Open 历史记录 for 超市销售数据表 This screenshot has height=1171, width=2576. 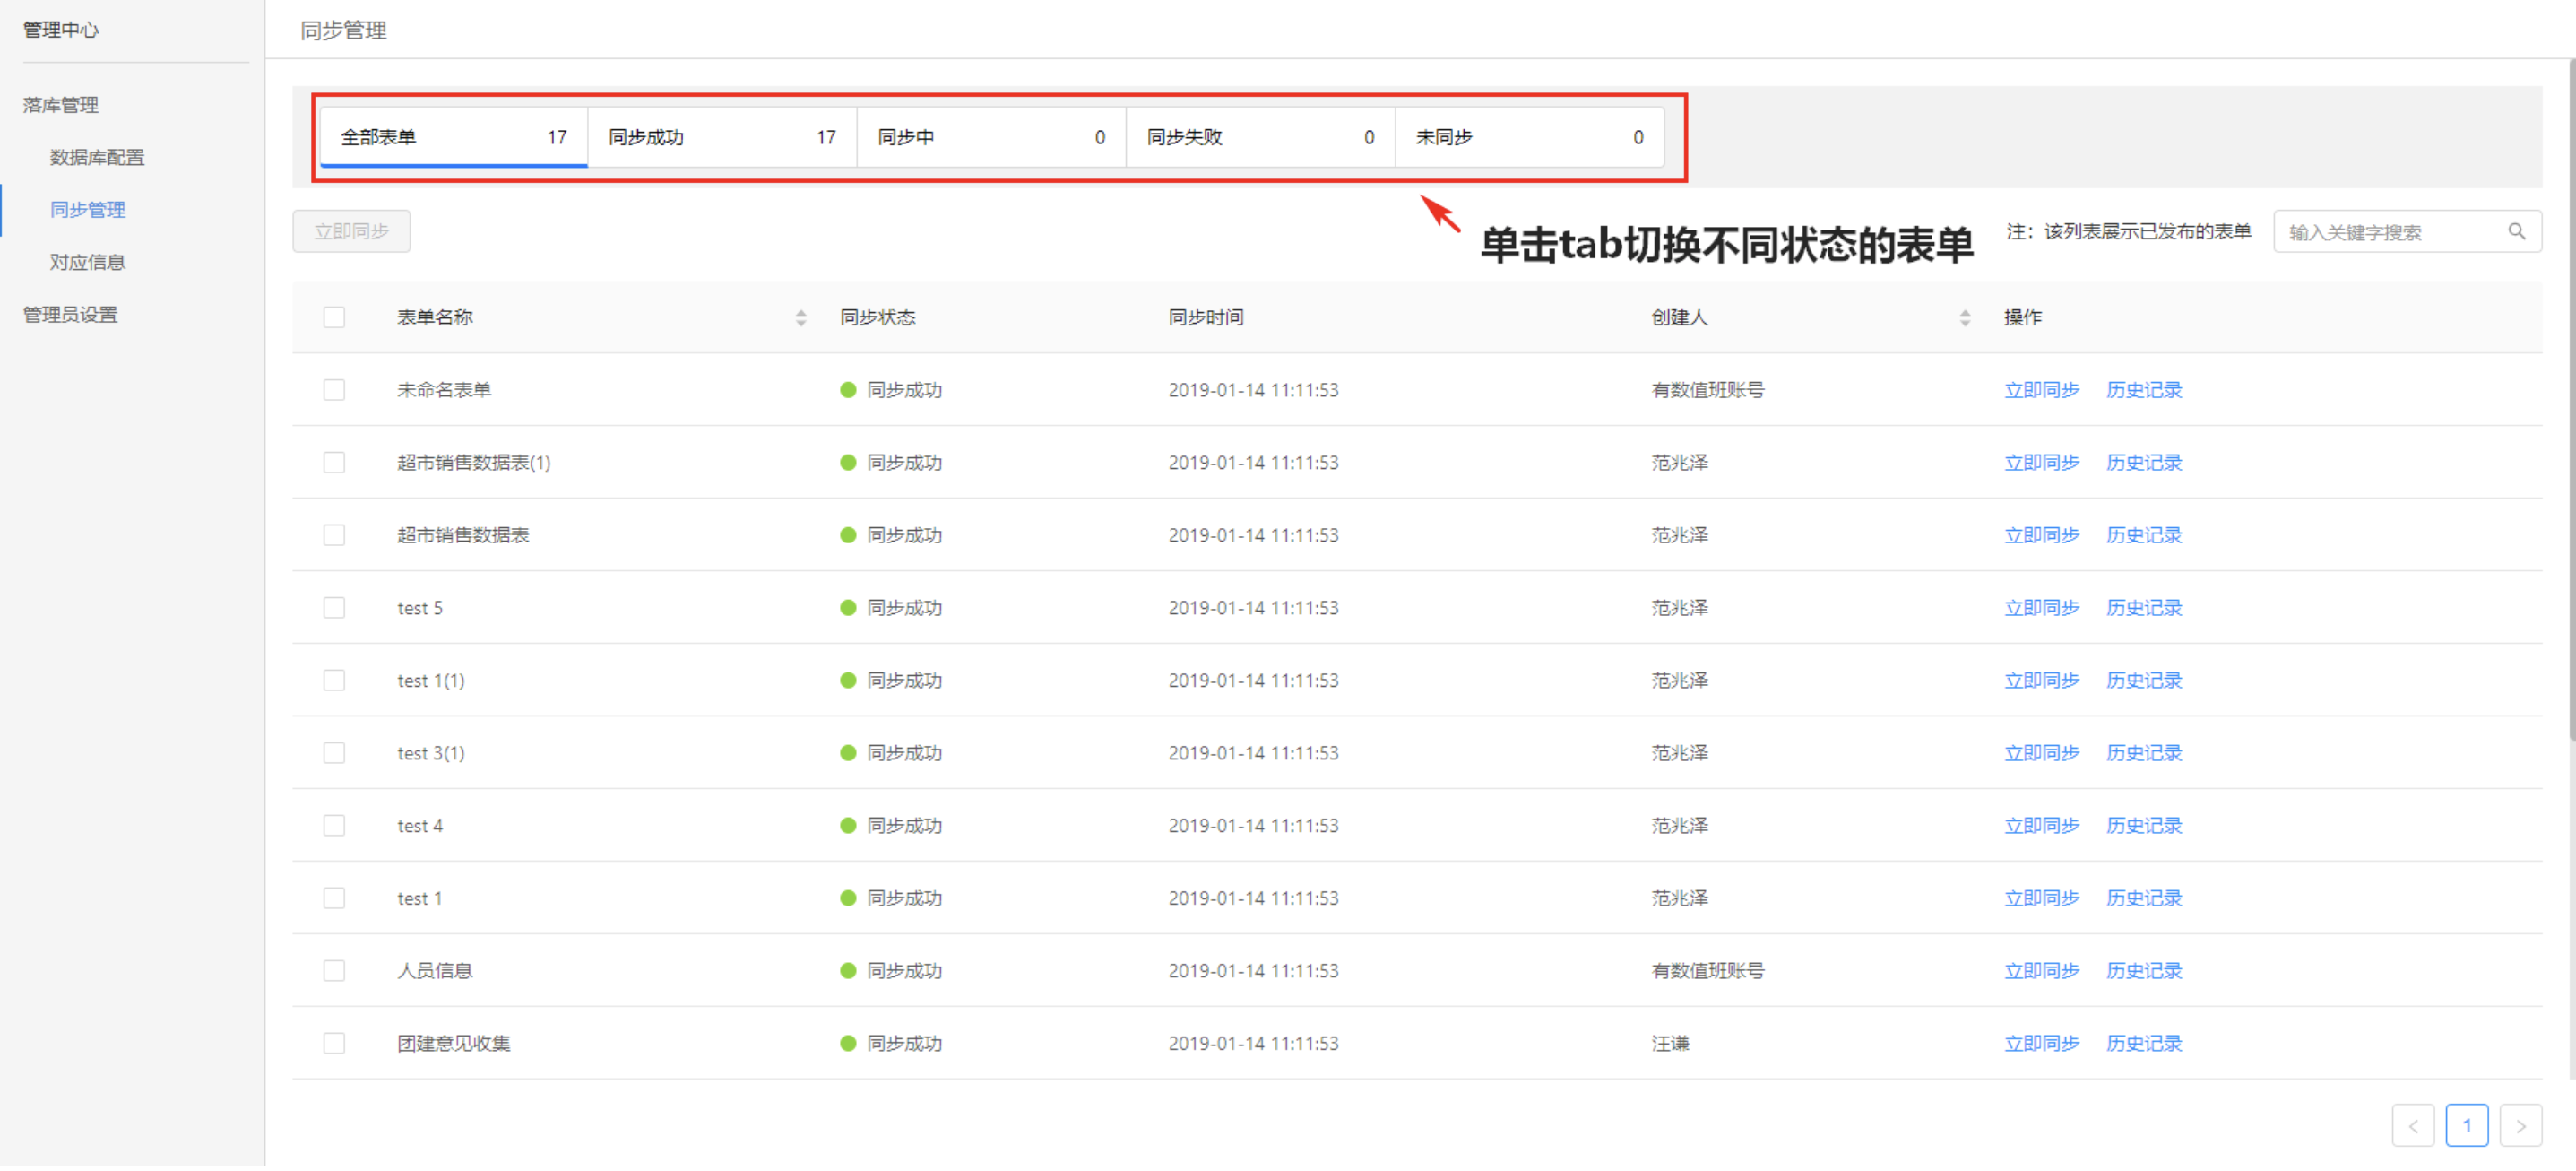click(x=2143, y=537)
